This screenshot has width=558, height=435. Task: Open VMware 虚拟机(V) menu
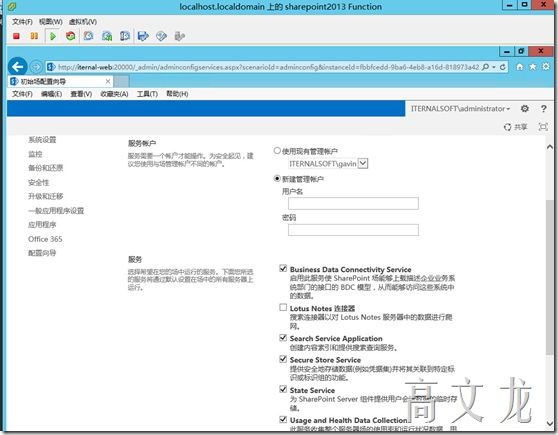83,22
